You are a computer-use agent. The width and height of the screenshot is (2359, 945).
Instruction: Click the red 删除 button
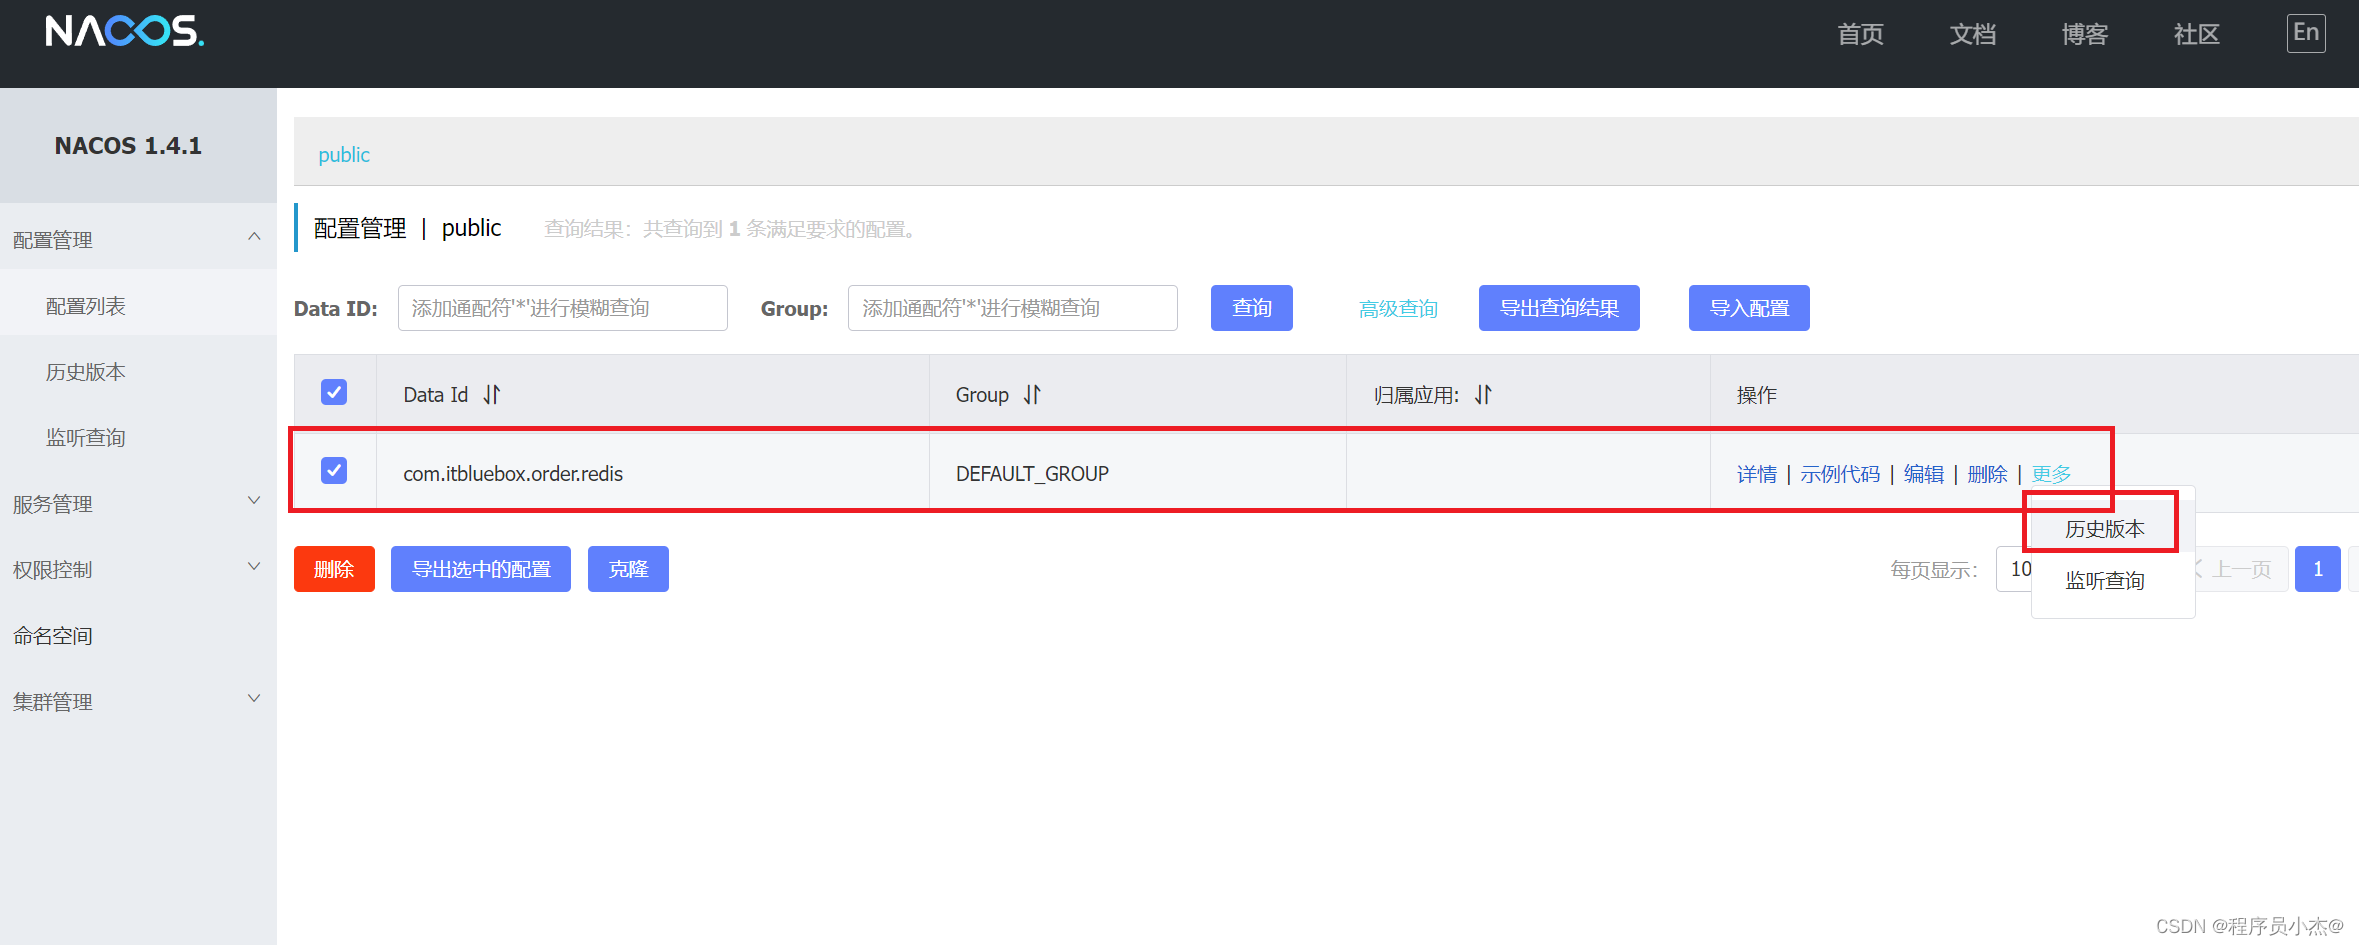(334, 569)
